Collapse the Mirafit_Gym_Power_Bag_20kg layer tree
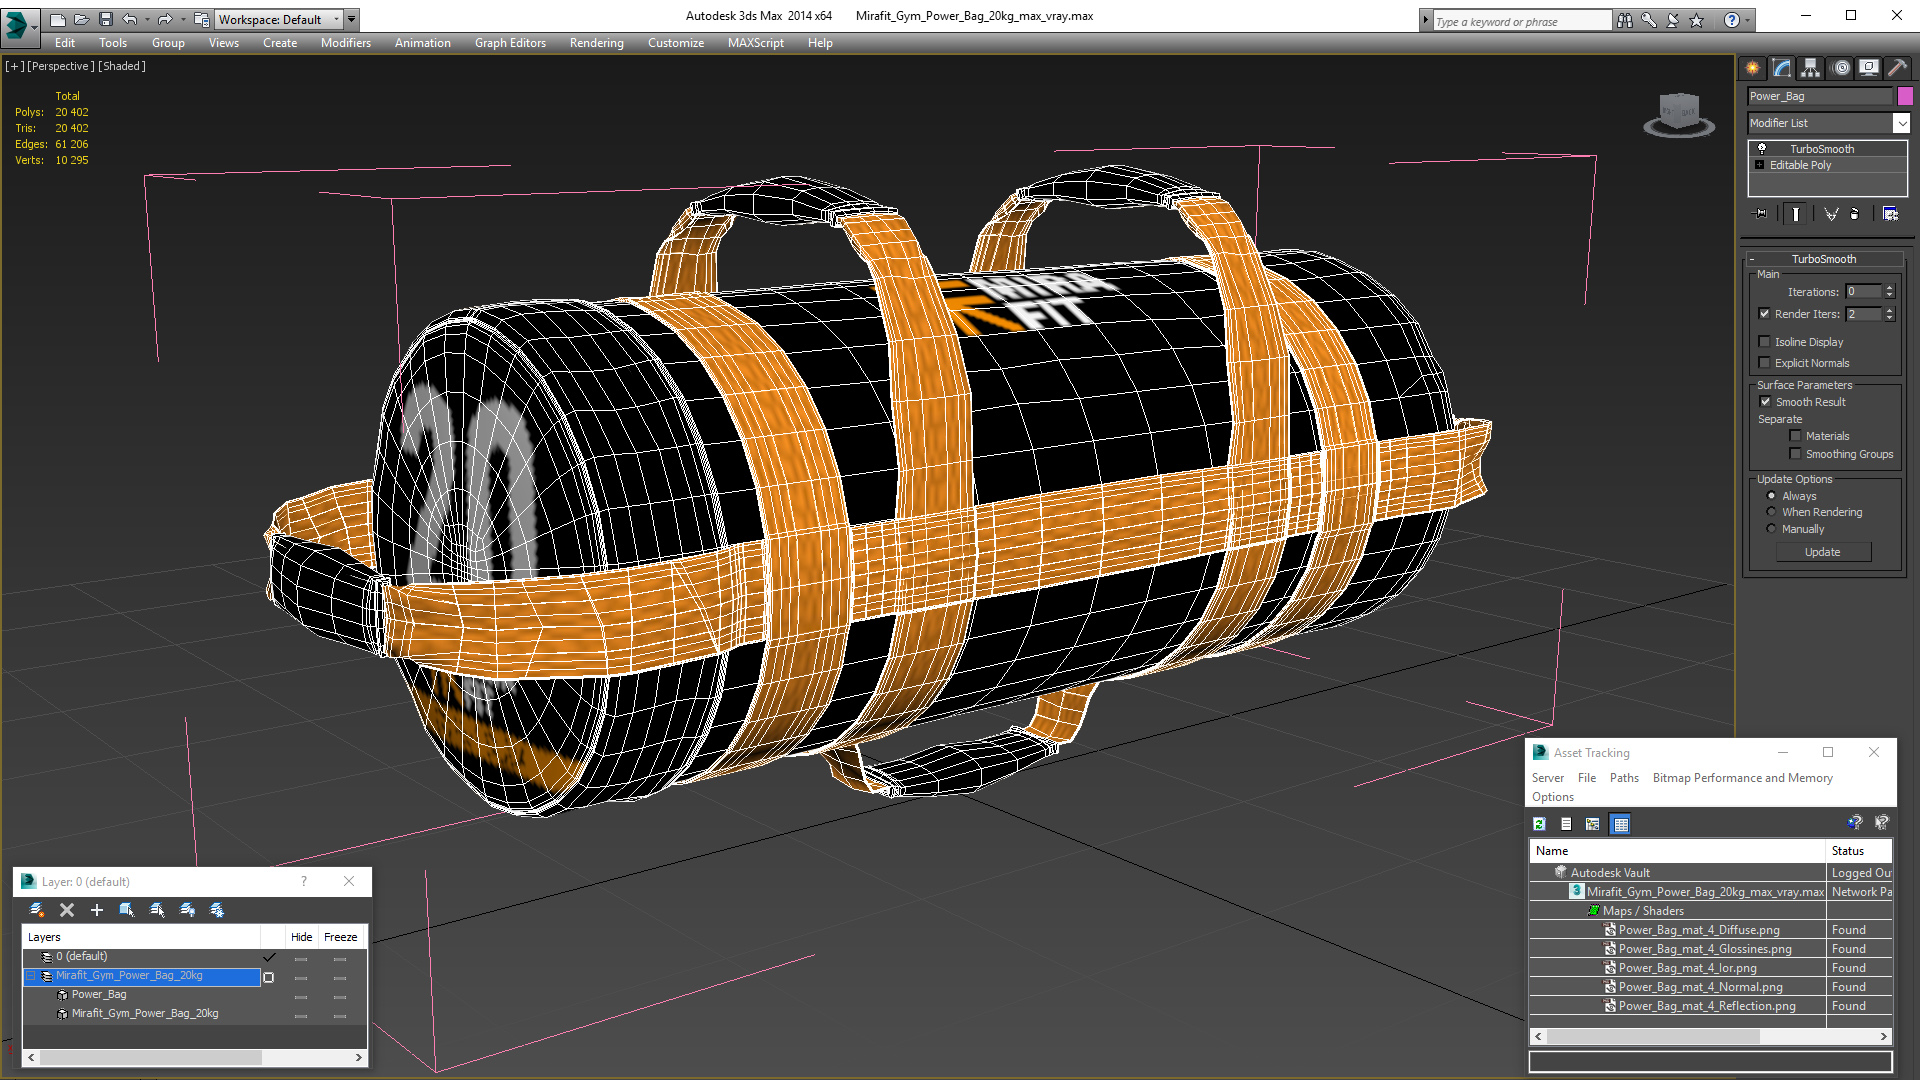 coord(31,976)
